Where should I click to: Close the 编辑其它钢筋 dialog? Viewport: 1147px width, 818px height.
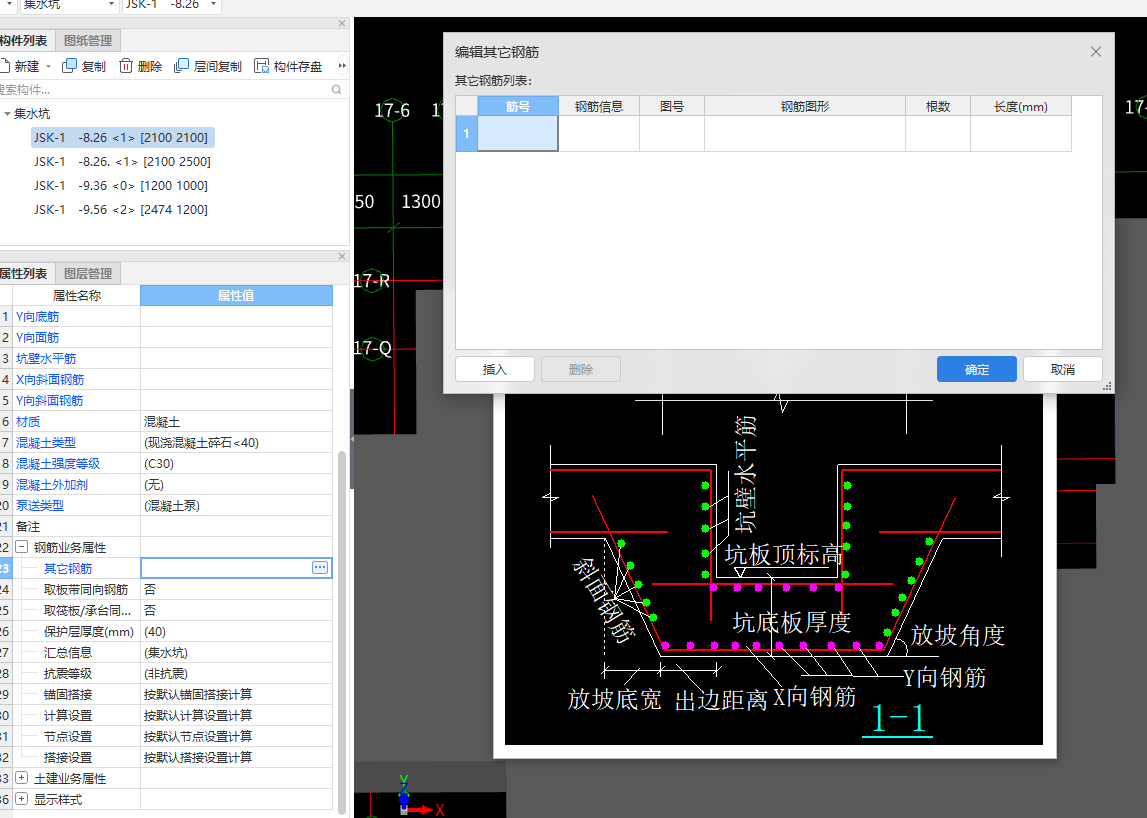[1095, 52]
